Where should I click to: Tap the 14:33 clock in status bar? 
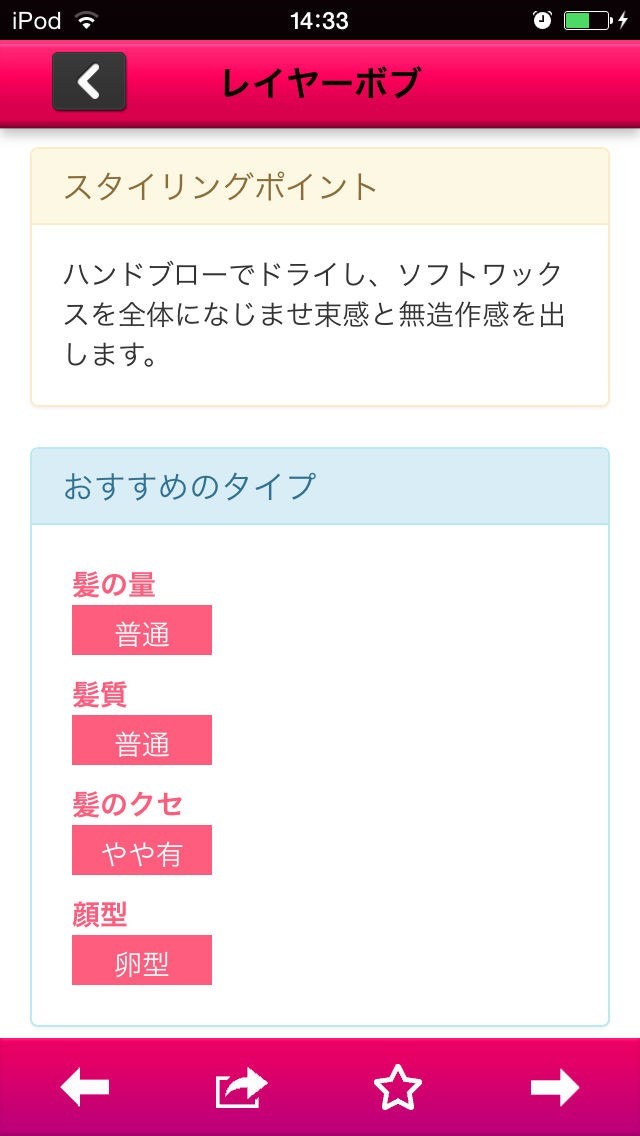(x=319, y=20)
